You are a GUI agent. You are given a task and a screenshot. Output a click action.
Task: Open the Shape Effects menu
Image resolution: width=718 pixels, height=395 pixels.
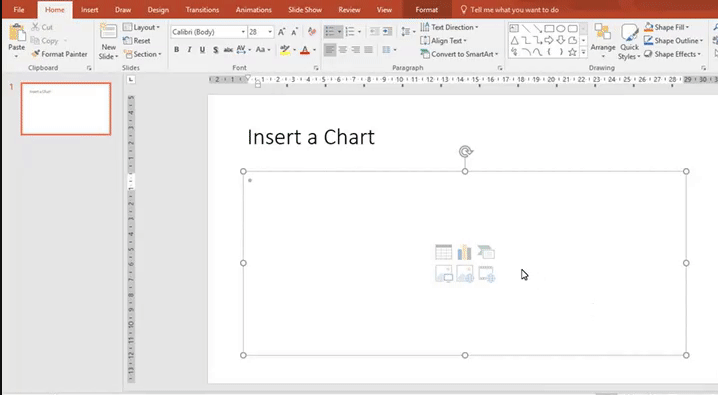coord(672,54)
